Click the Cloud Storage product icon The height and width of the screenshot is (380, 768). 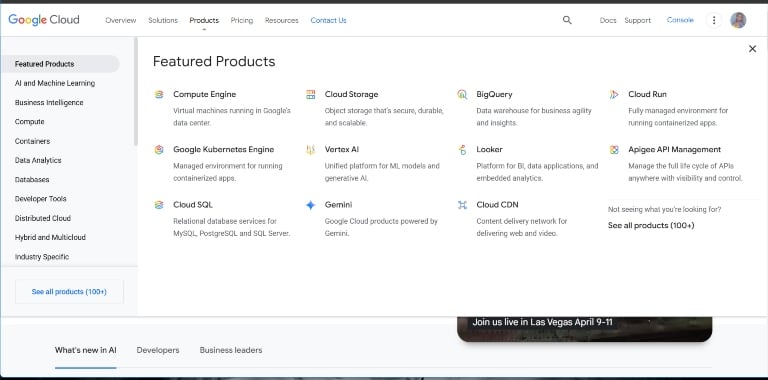[x=311, y=95]
